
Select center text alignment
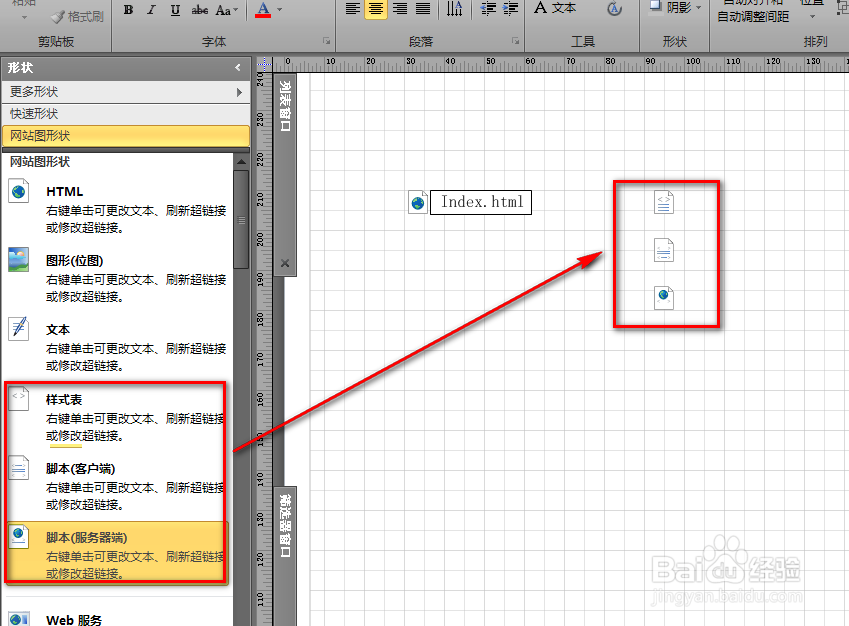click(376, 9)
